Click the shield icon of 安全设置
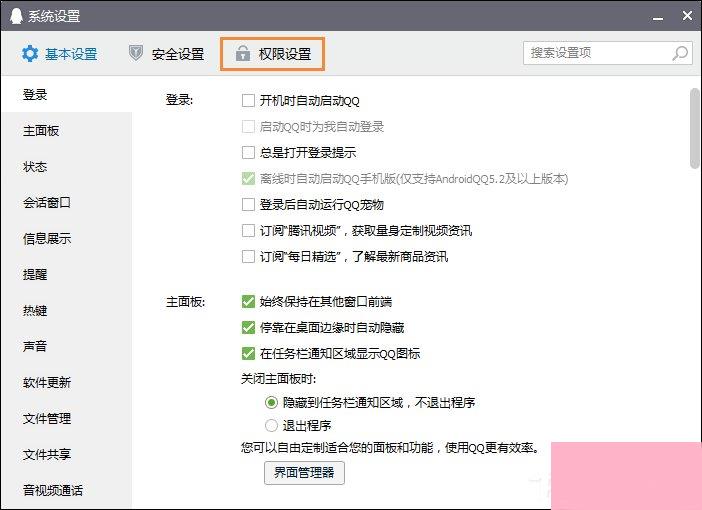Screen dimensions: 702x510 136,53
